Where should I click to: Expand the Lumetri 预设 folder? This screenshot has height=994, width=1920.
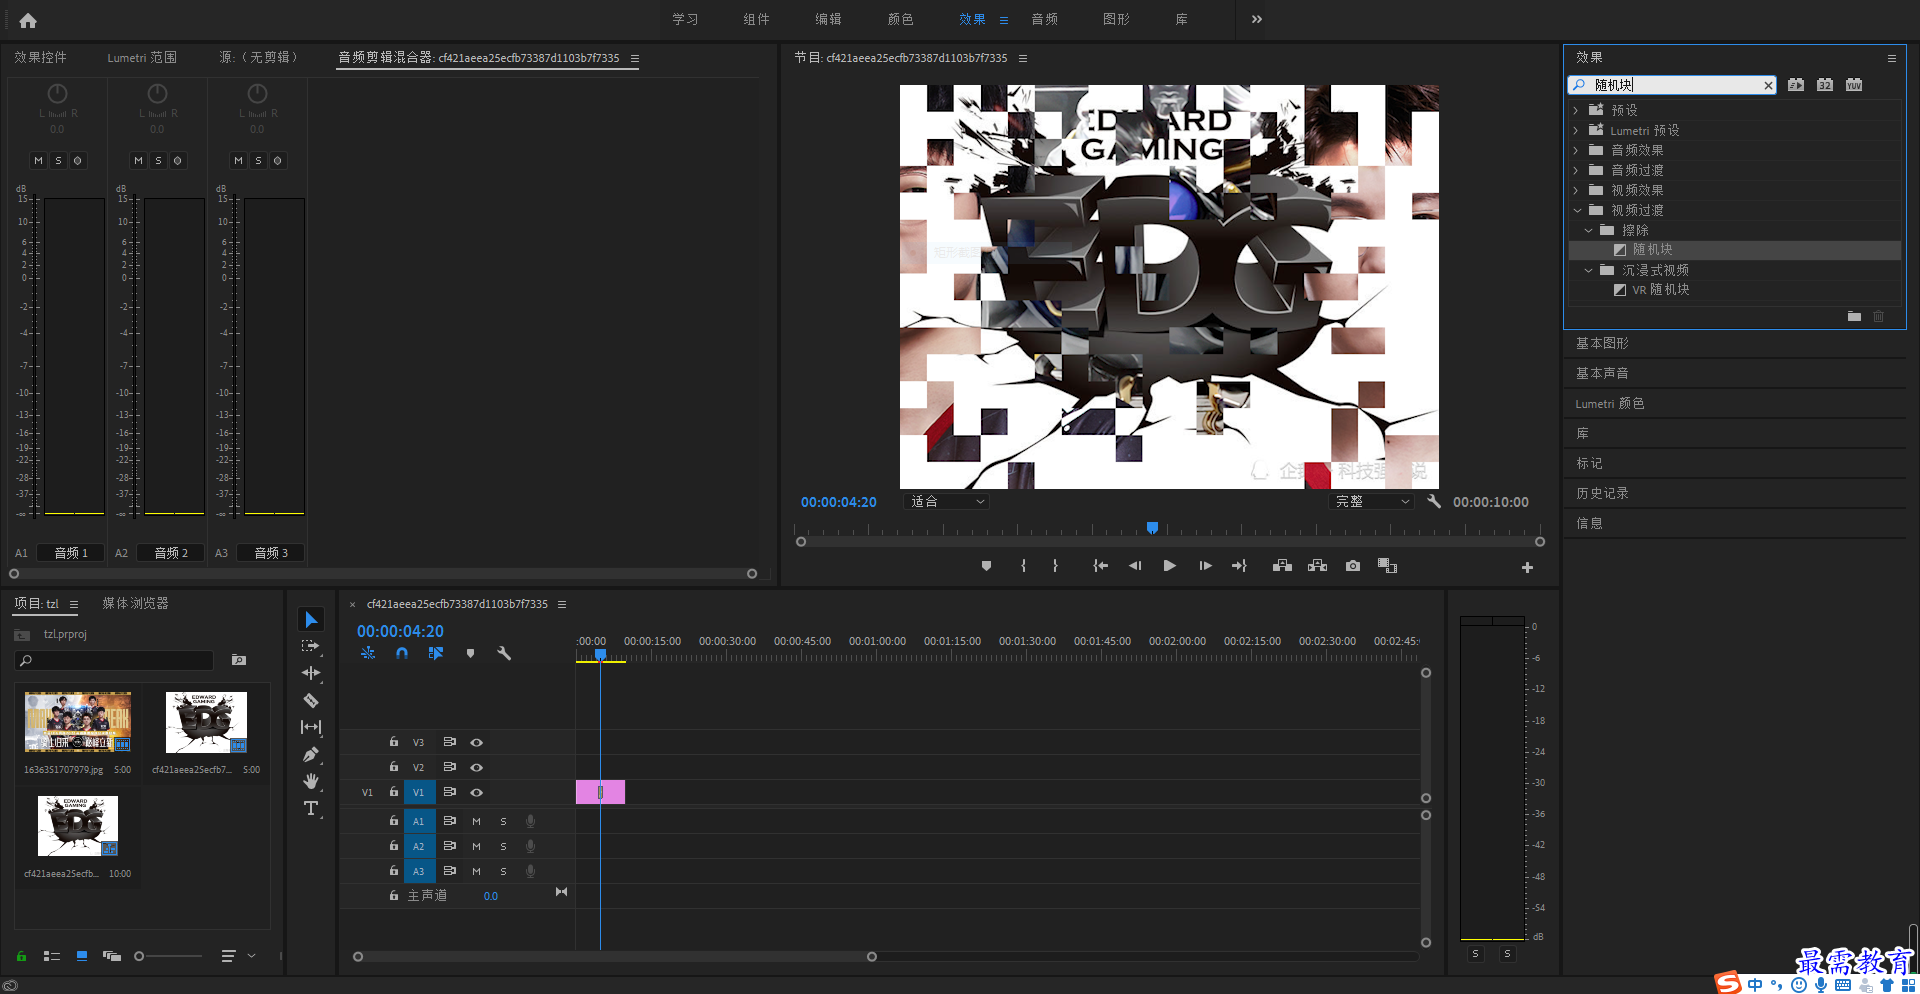(x=1576, y=130)
